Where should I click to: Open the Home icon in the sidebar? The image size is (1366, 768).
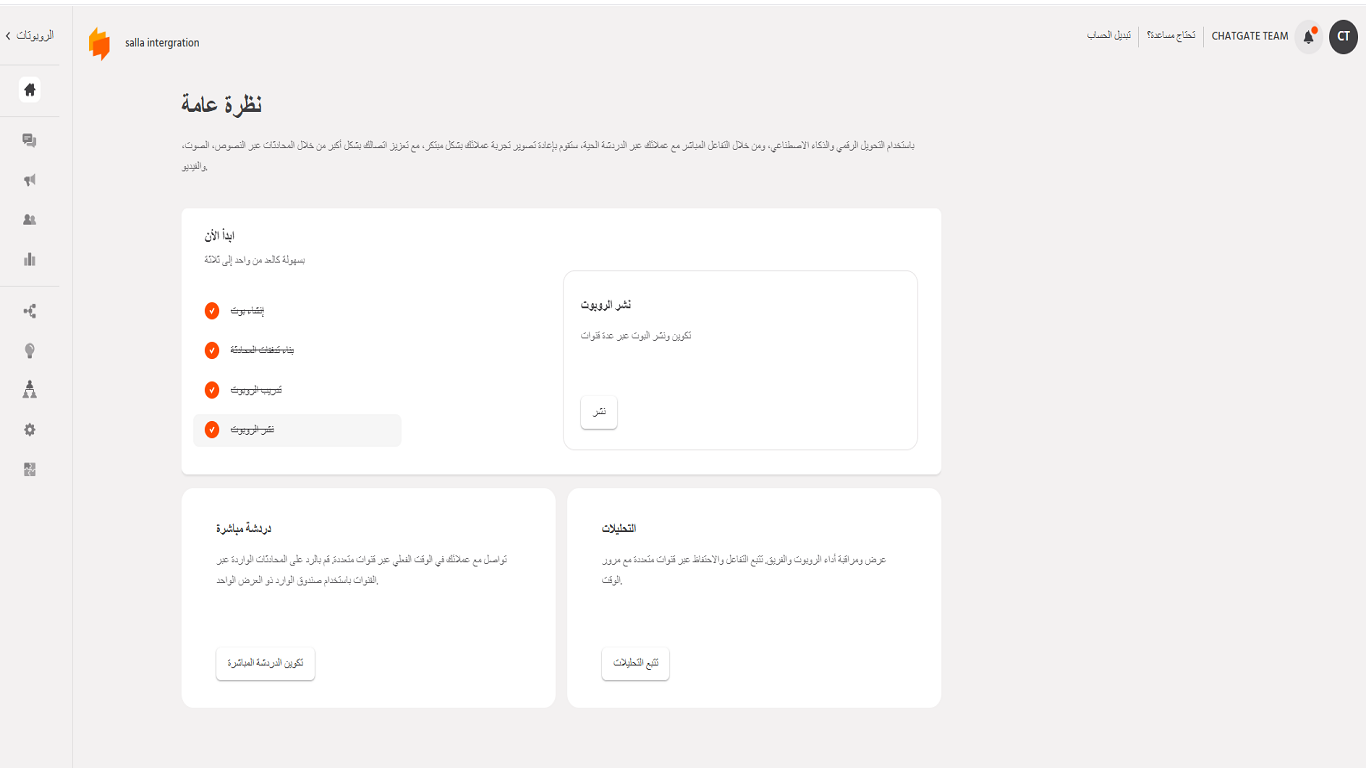(30, 90)
